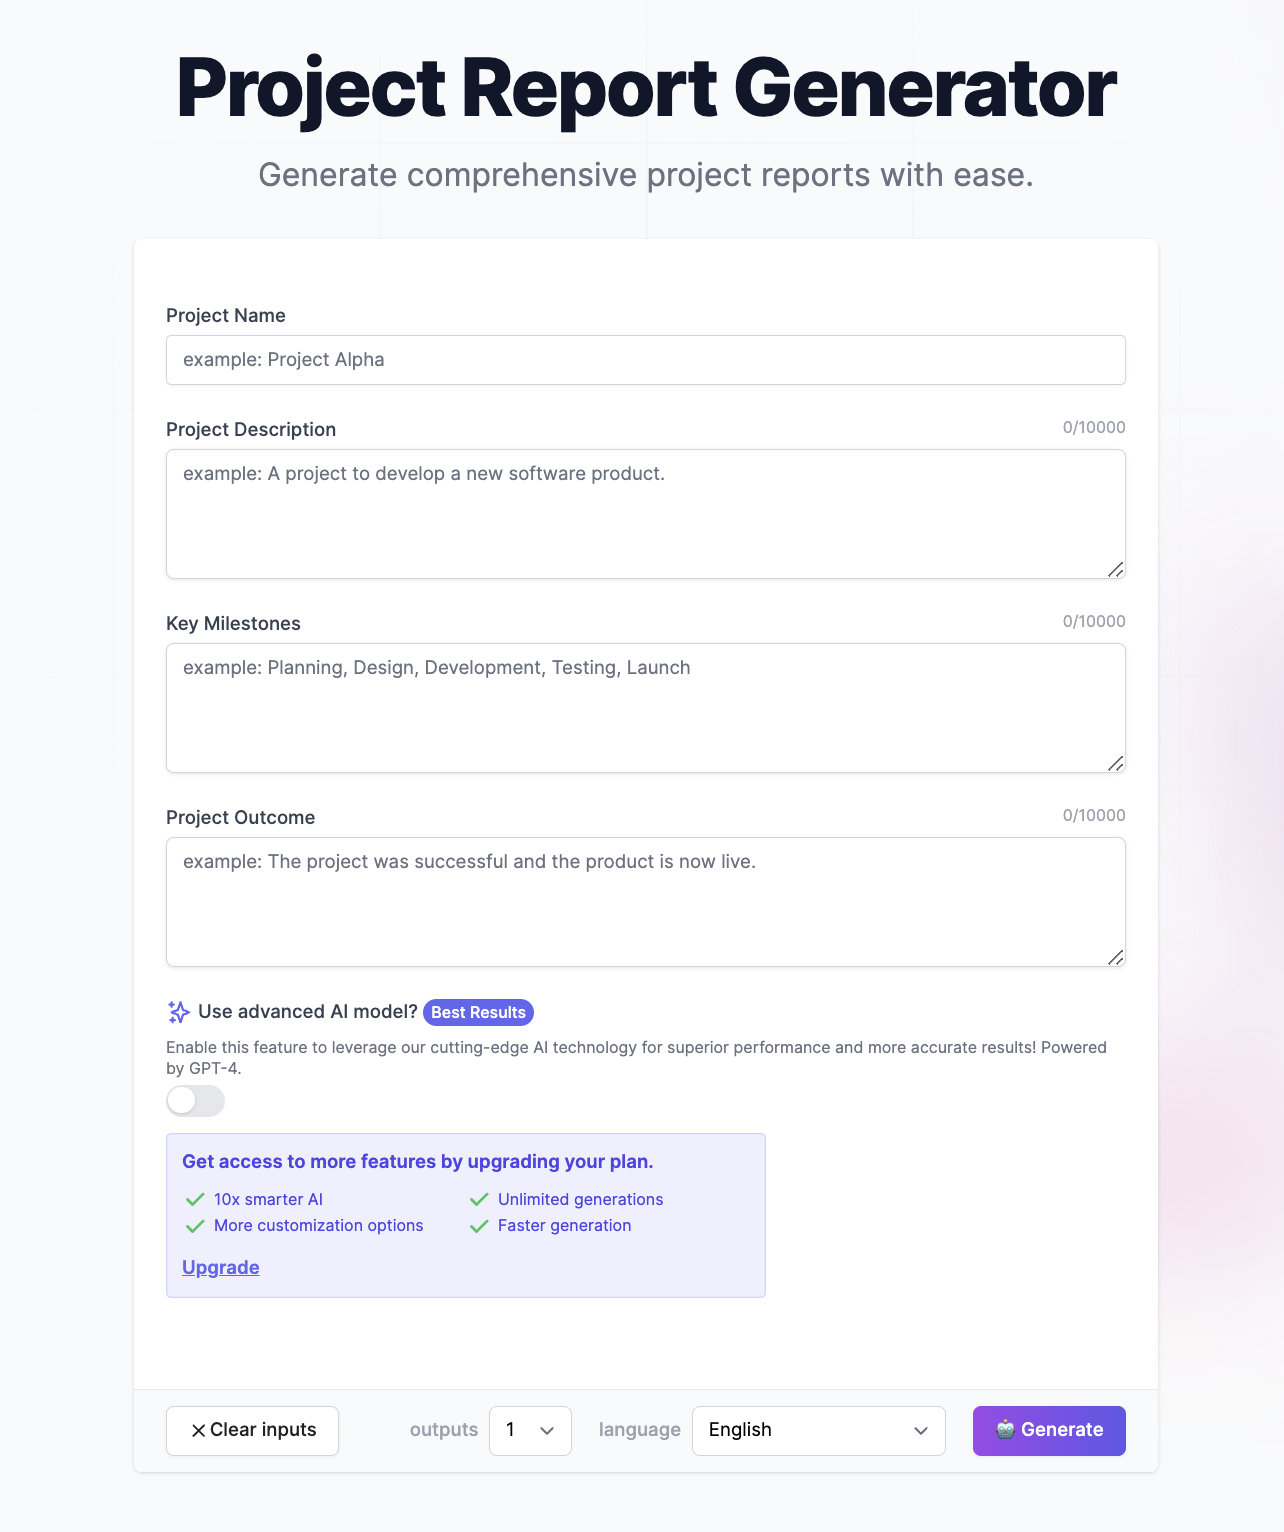Click the green checkmark beside 10x smarter AI
Image resolution: width=1284 pixels, height=1532 pixels.
click(x=192, y=1198)
